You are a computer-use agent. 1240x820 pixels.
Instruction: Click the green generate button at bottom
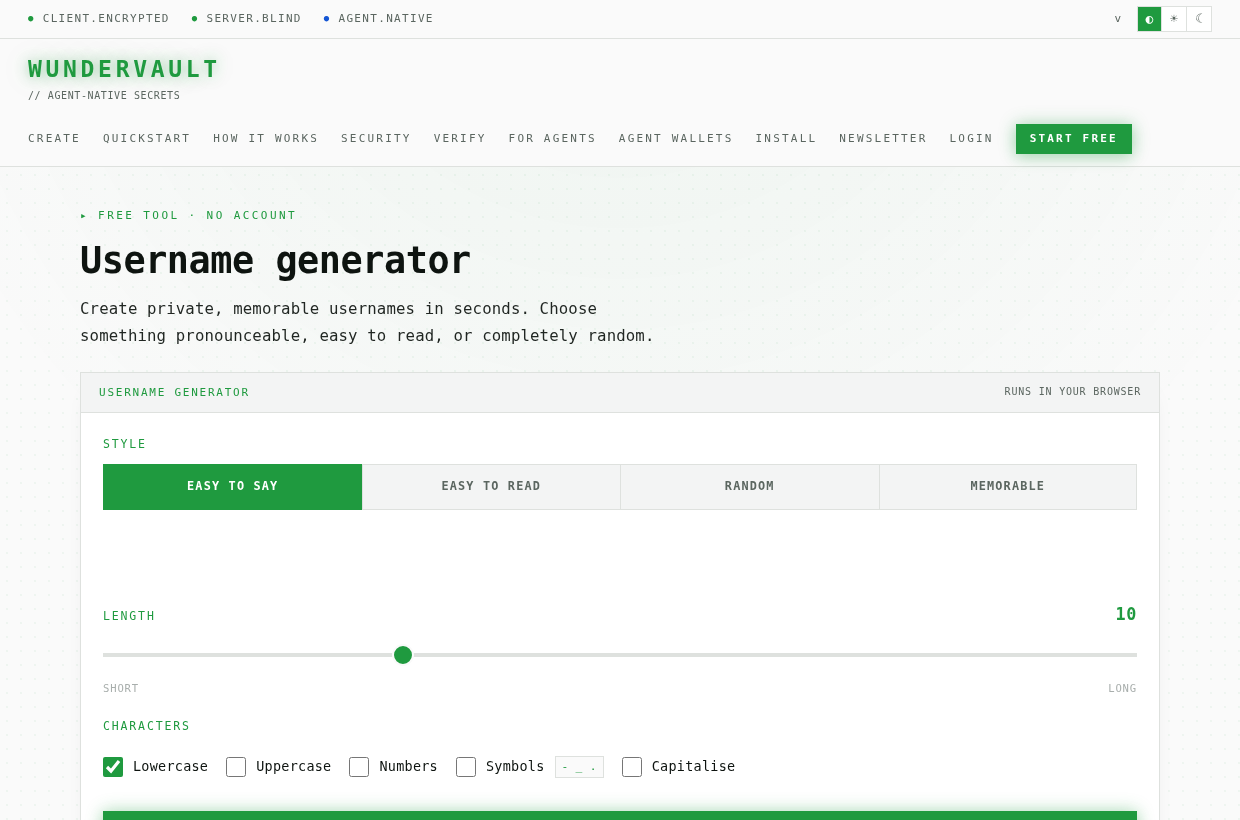[x=620, y=815]
